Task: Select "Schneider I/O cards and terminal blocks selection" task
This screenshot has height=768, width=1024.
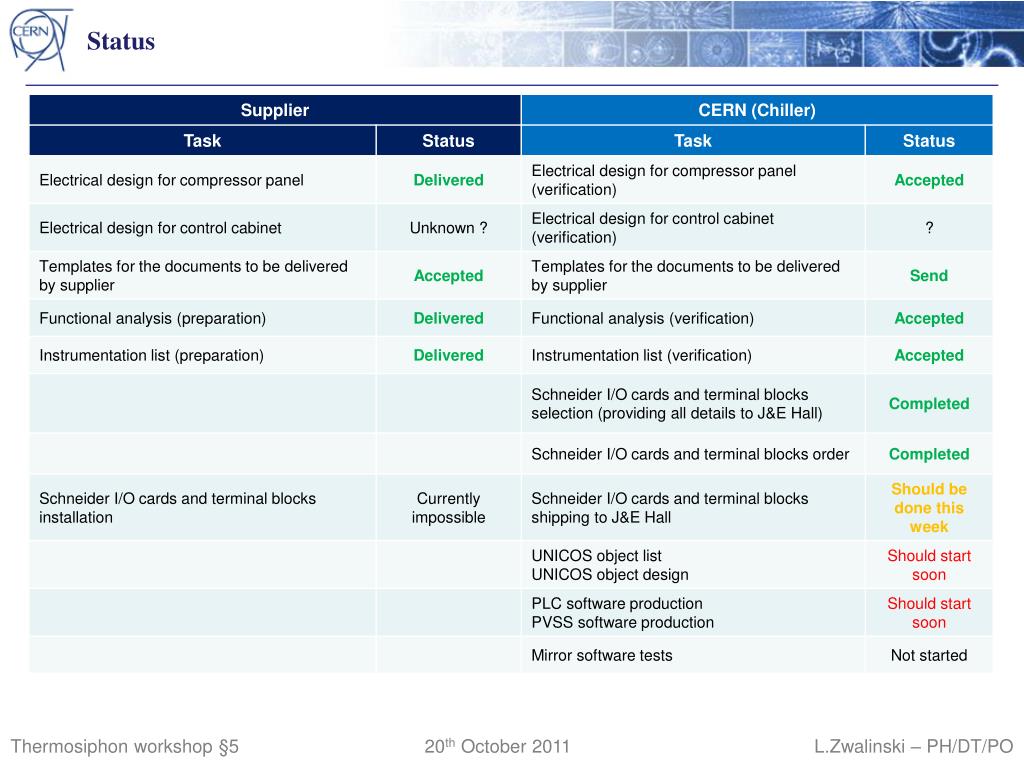Action: click(677, 404)
